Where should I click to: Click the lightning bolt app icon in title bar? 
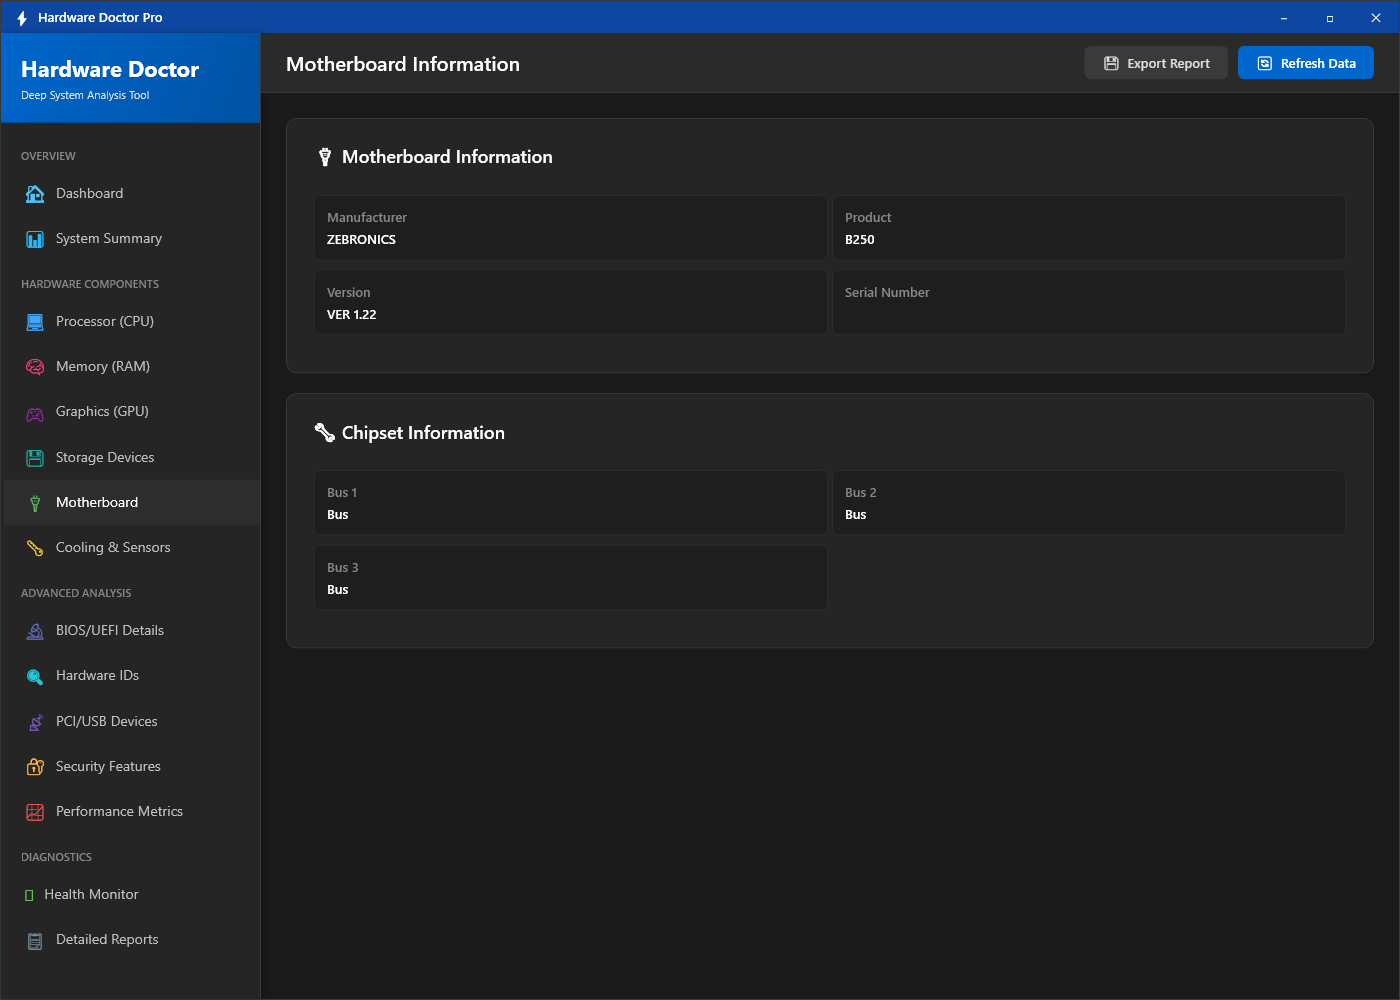(x=22, y=18)
